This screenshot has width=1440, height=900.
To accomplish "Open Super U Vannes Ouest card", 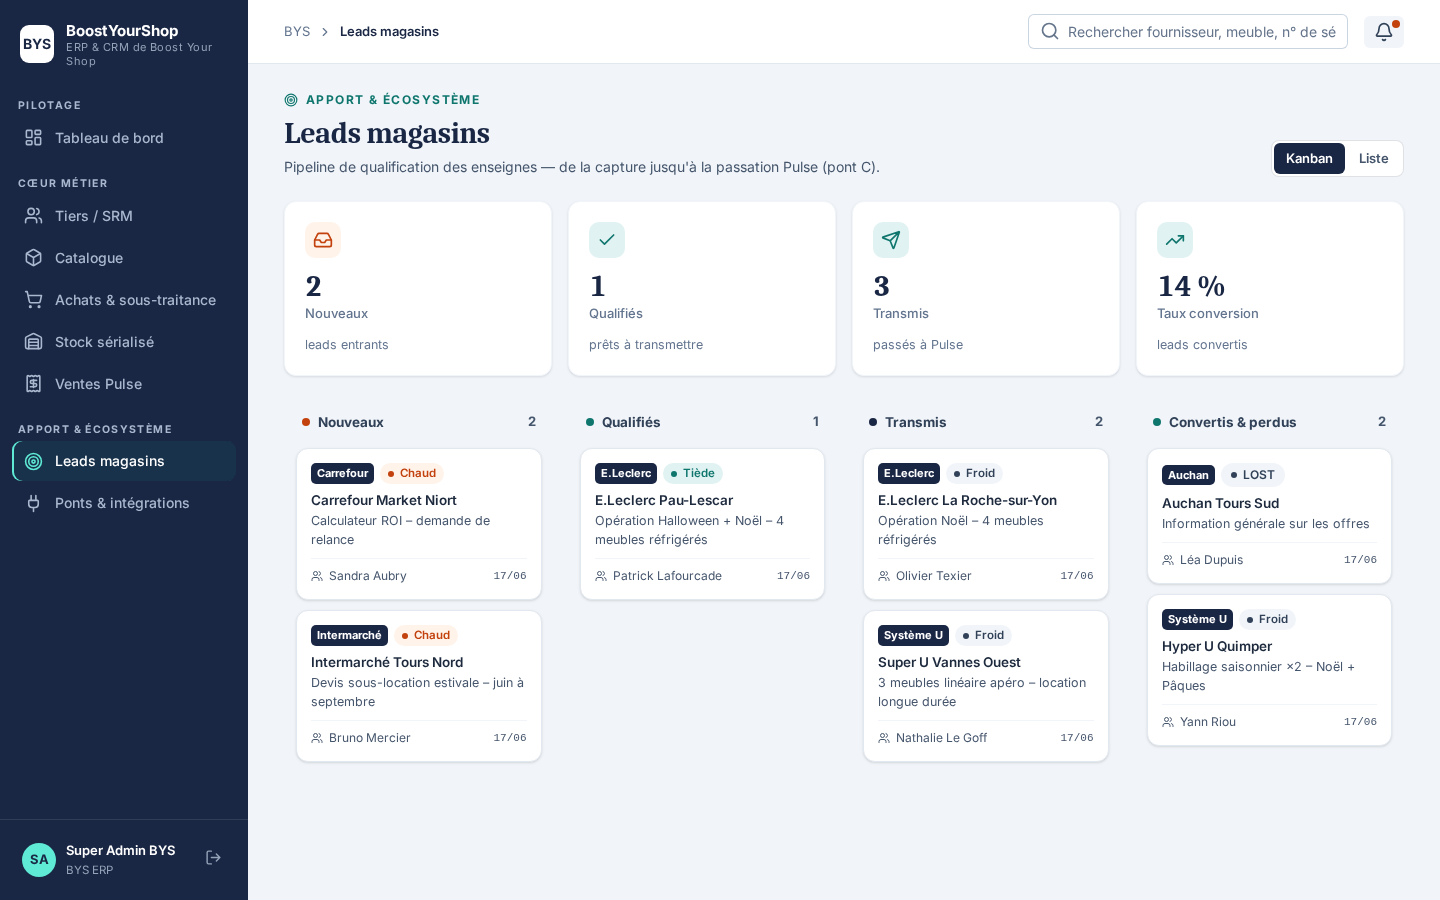I will [986, 686].
